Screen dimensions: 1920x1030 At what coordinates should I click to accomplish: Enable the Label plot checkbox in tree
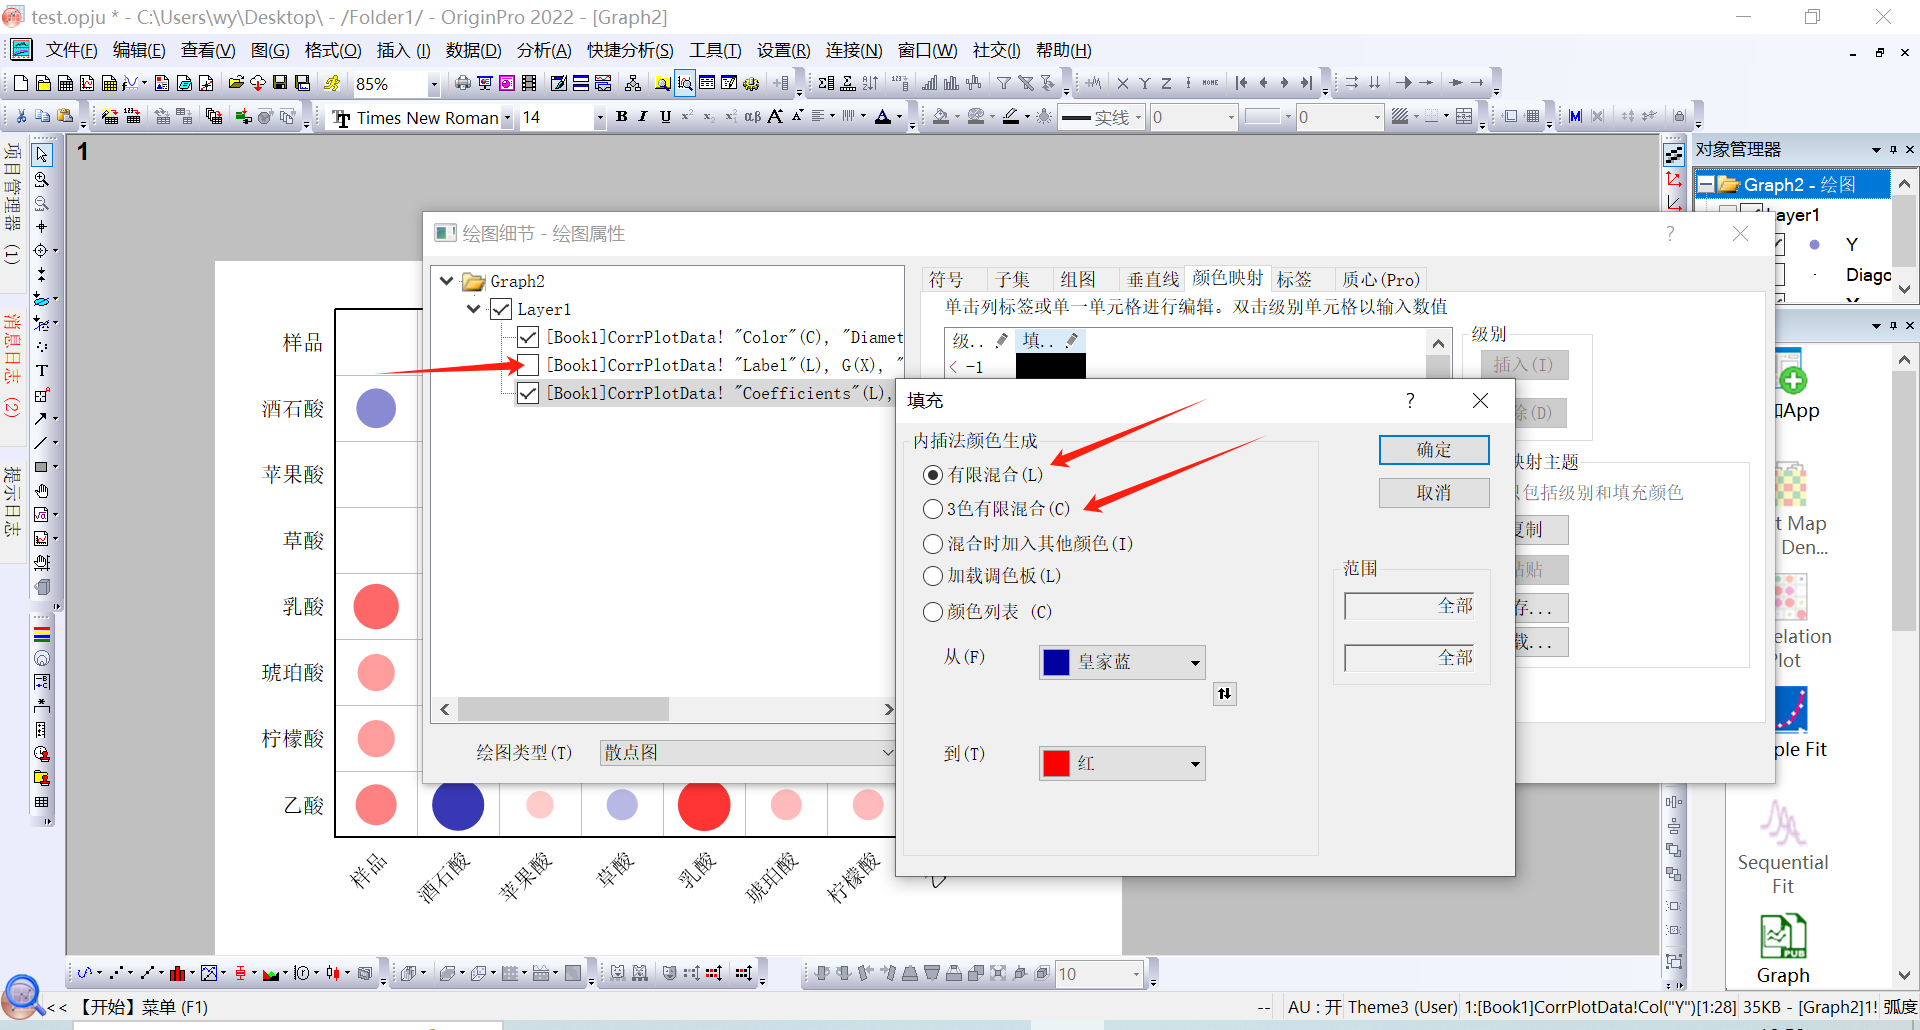pyautogui.click(x=528, y=365)
